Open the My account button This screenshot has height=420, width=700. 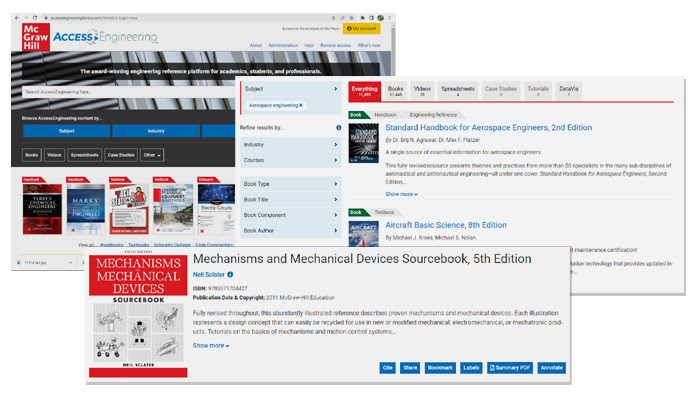click(362, 29)
